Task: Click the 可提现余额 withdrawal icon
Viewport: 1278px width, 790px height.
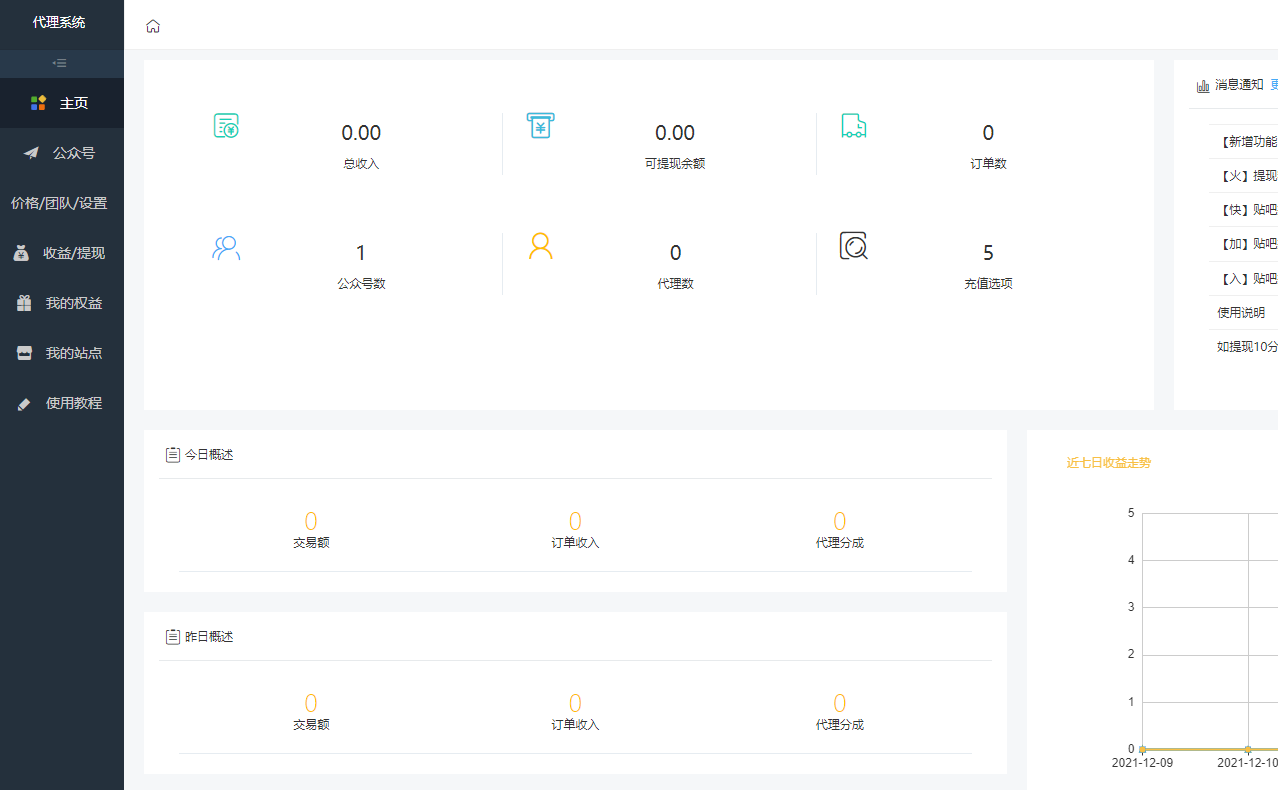Action: (540, 126)
